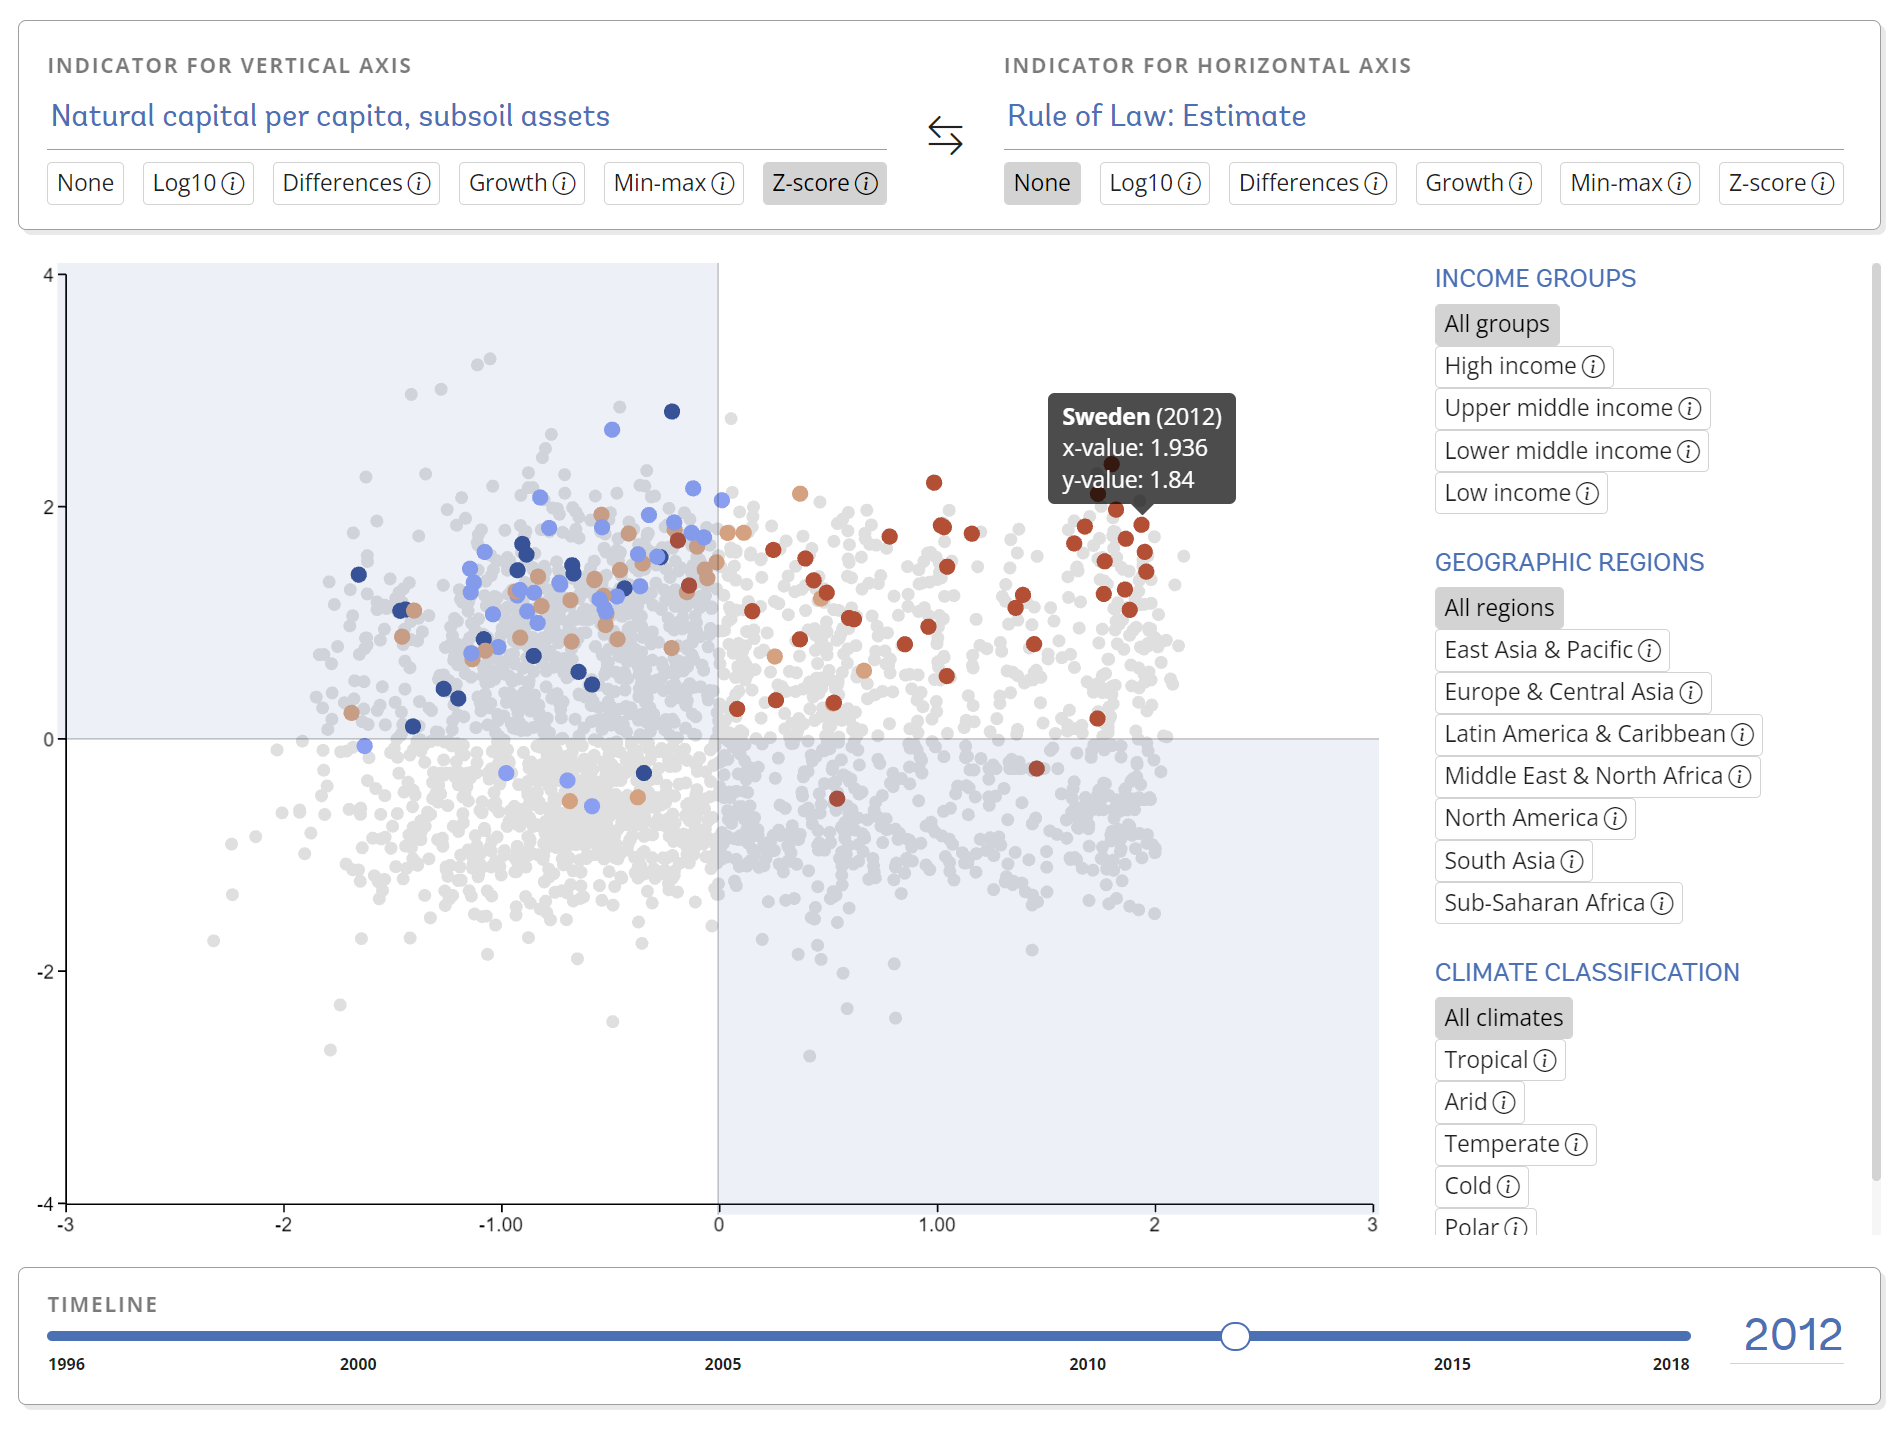Show all geographic regions
This screenshot has height=1434, width=1894.
(x=1498, y=607)
